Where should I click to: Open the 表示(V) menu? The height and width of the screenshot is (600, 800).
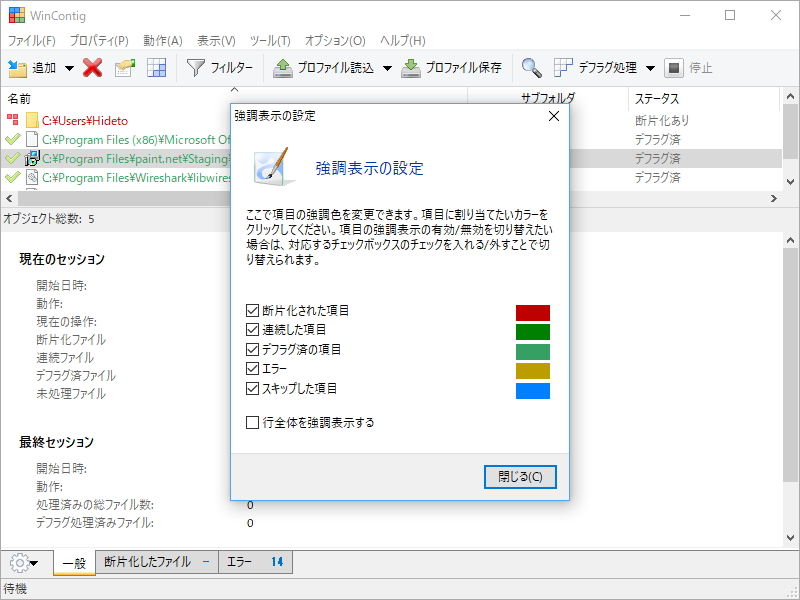[x=216, y=40]
